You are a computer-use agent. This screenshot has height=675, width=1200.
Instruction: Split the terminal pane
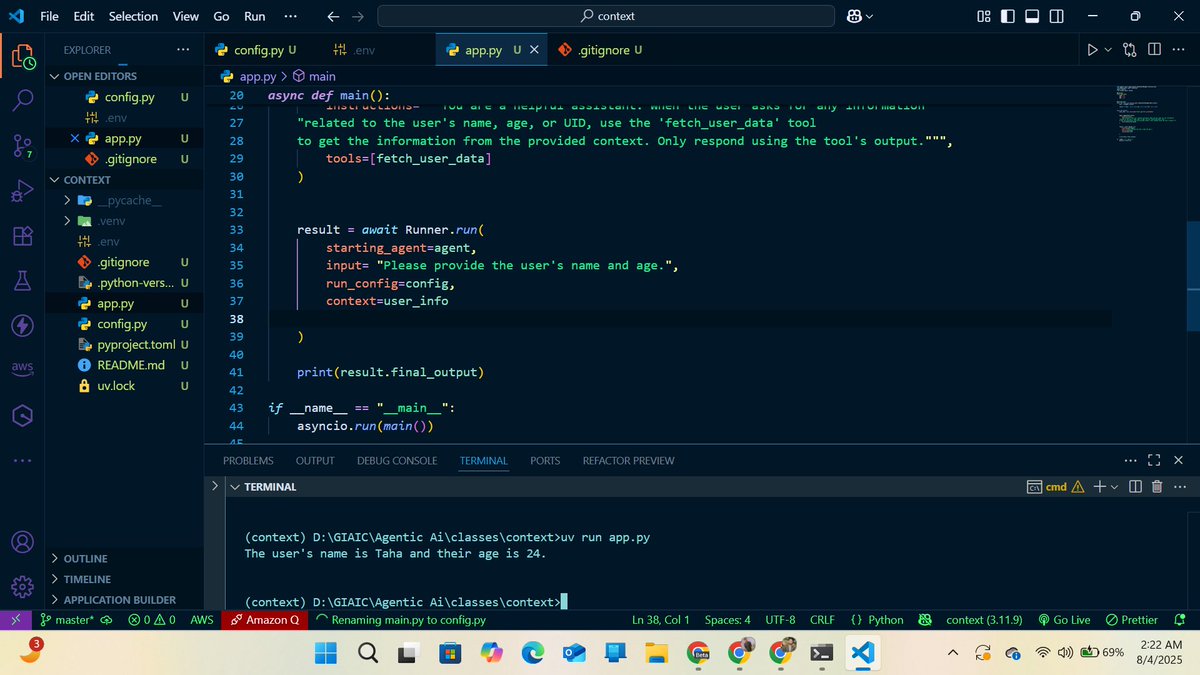pyautogui.click(x=1135, y=487)
